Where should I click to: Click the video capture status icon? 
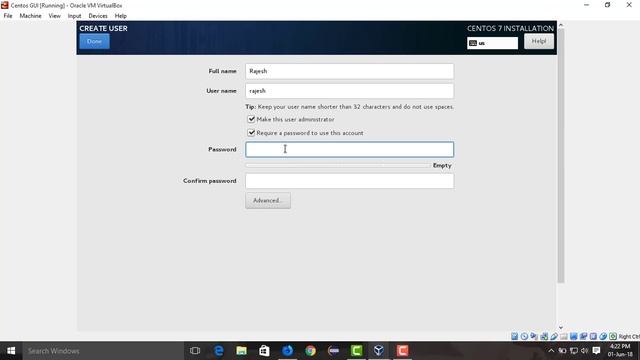(583, 336)
